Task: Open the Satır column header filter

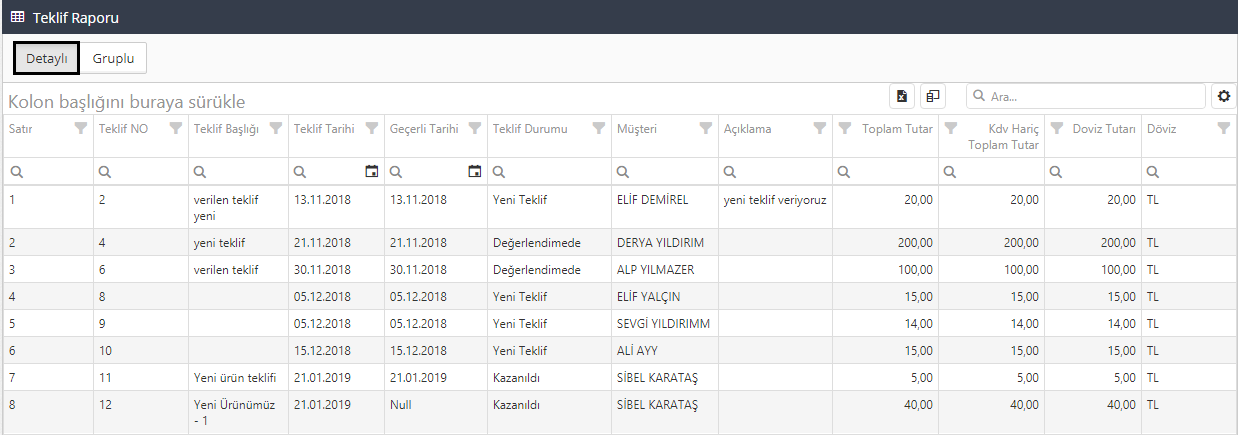Action: pos(81,128)
